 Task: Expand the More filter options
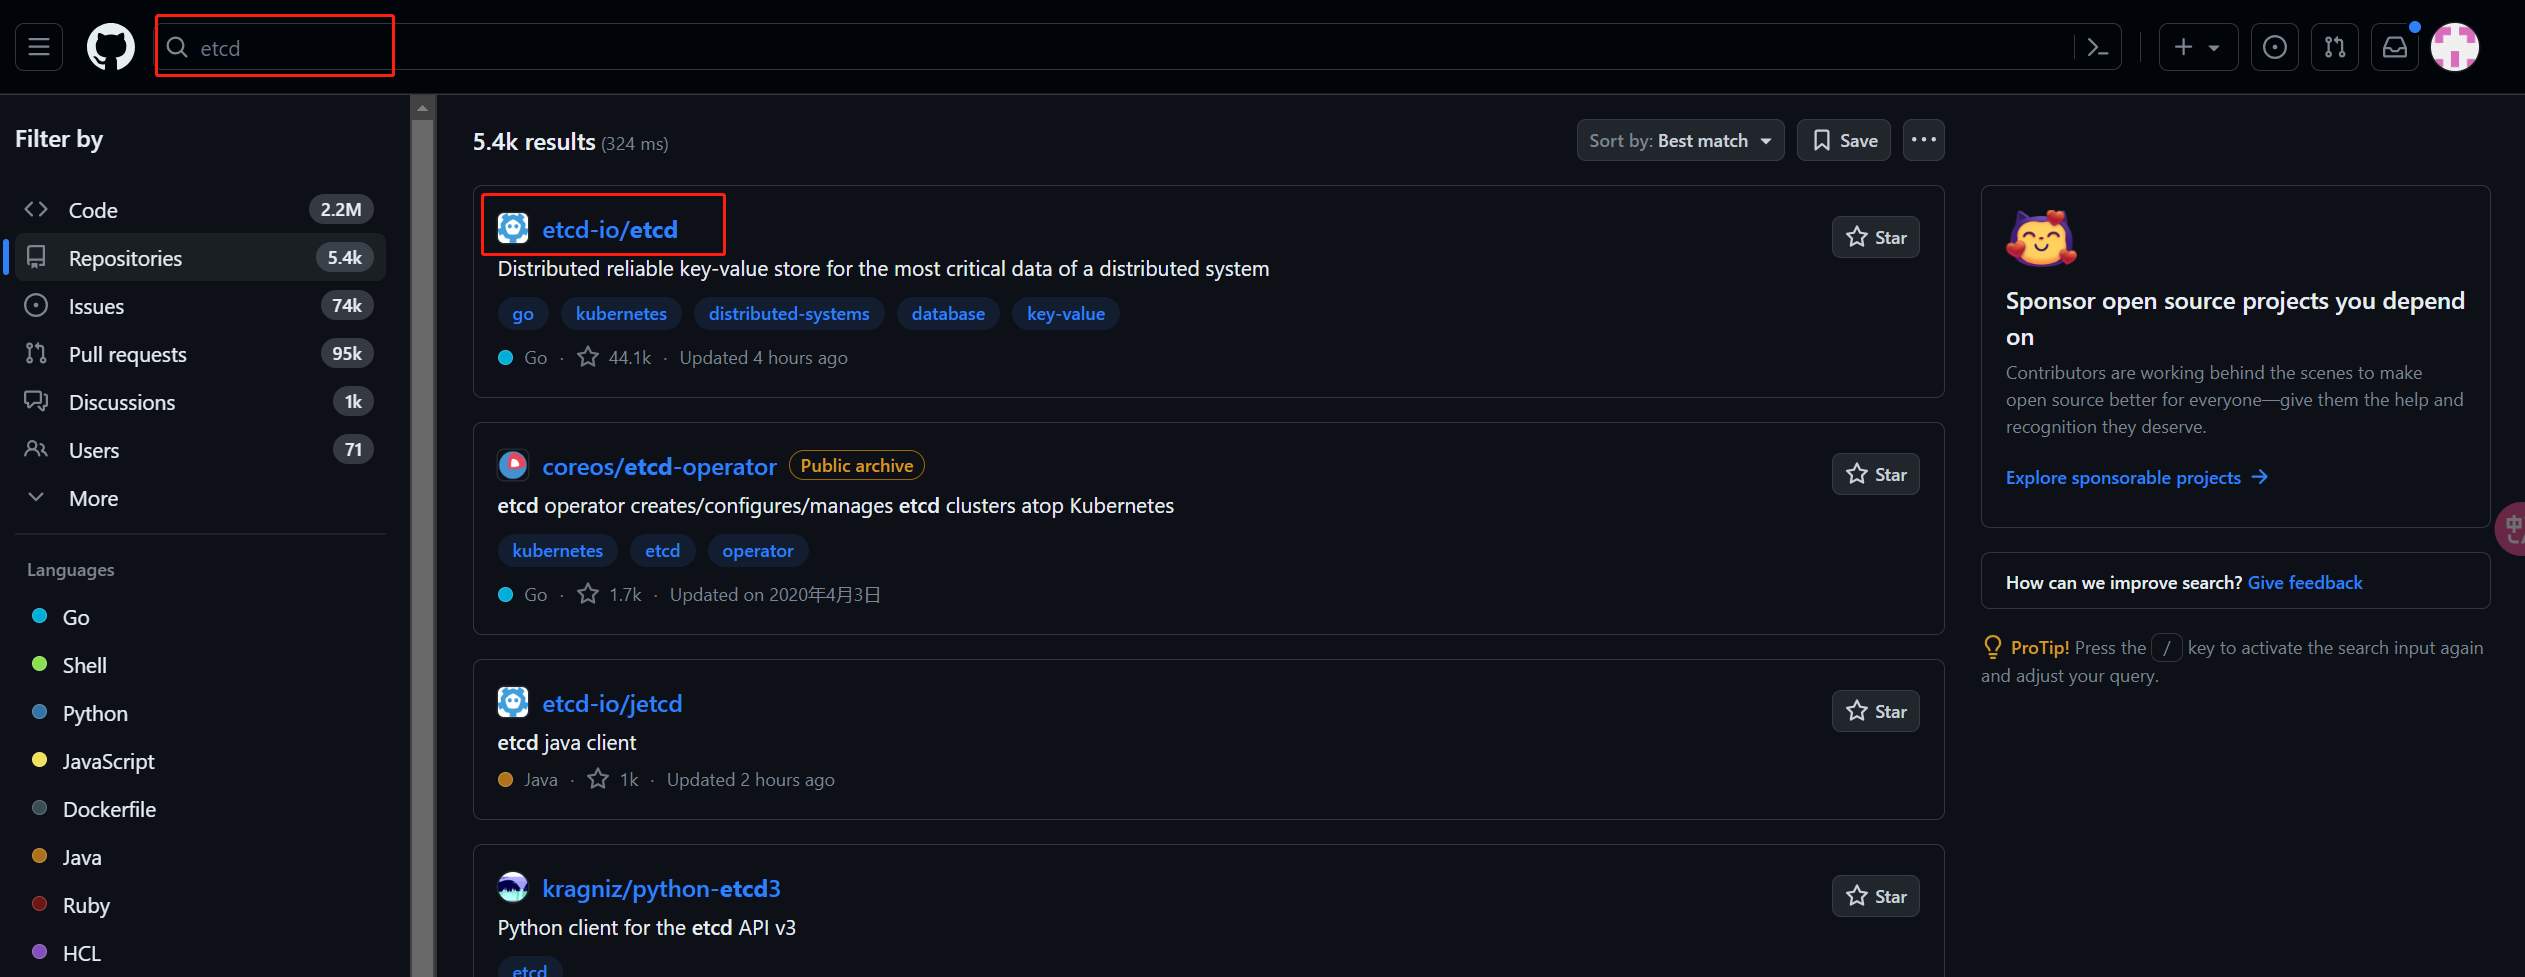point(200,498)
